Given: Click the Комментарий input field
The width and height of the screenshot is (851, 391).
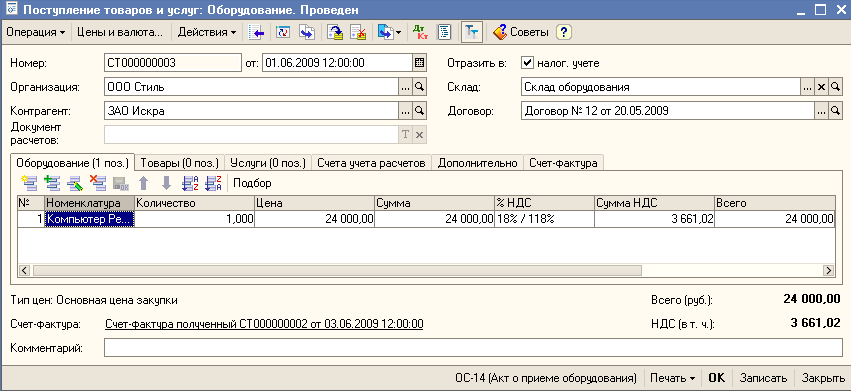Looking at the screenshot, I should pyautogui.click(x=473, y=348).
